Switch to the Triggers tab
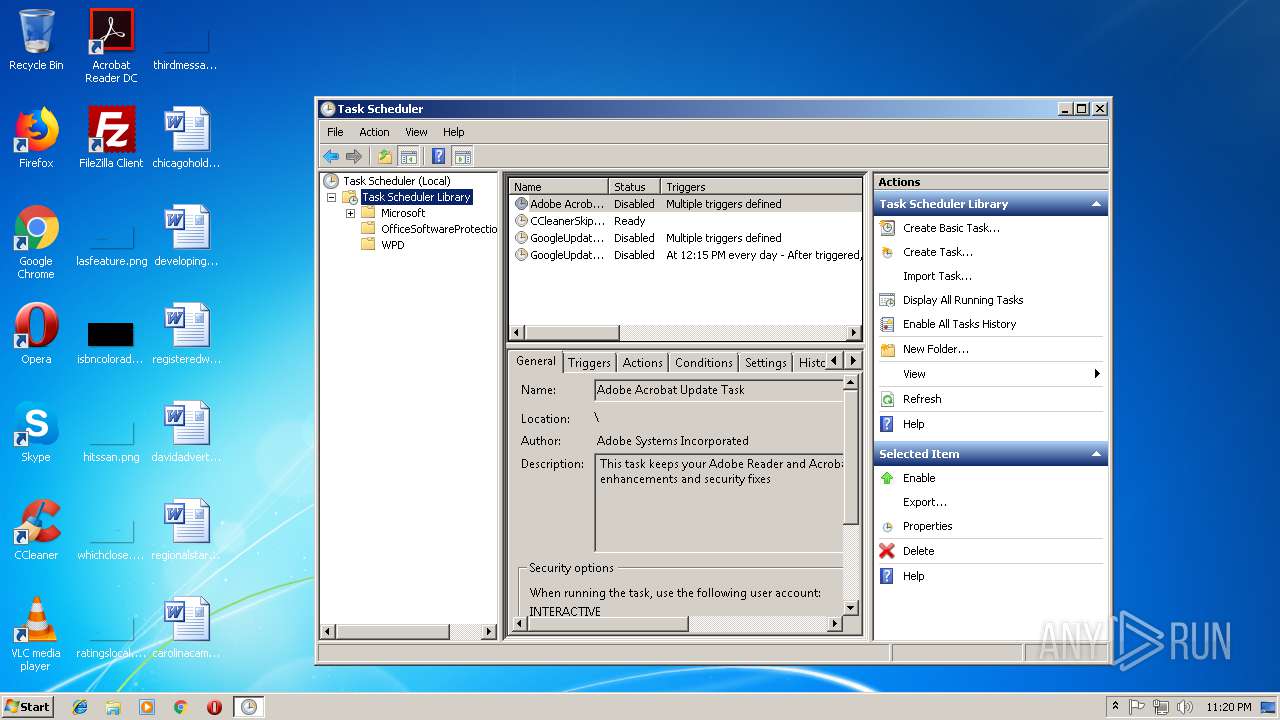The width and height of the screenshot is (1280, 720). pyautogui.click(x=589, y=363)
